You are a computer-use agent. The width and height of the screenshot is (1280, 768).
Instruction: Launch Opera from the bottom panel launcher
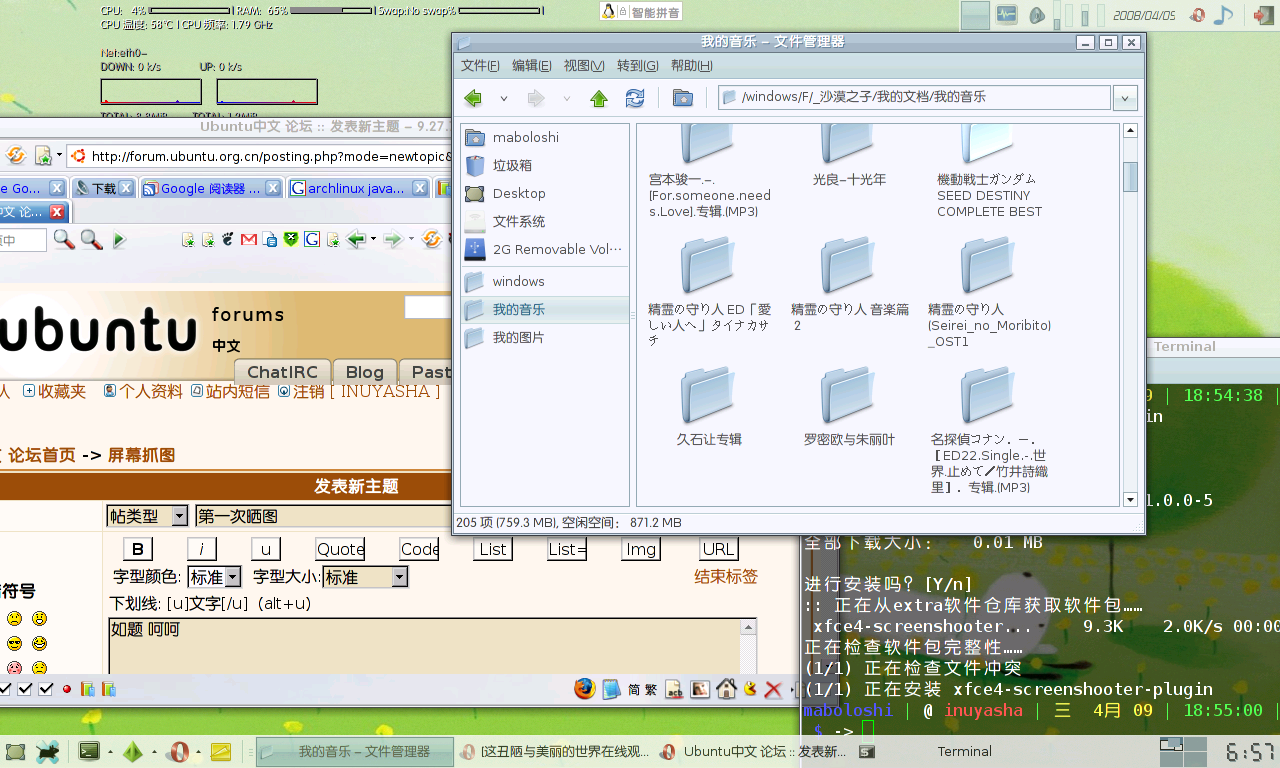[x=179, y=751]
